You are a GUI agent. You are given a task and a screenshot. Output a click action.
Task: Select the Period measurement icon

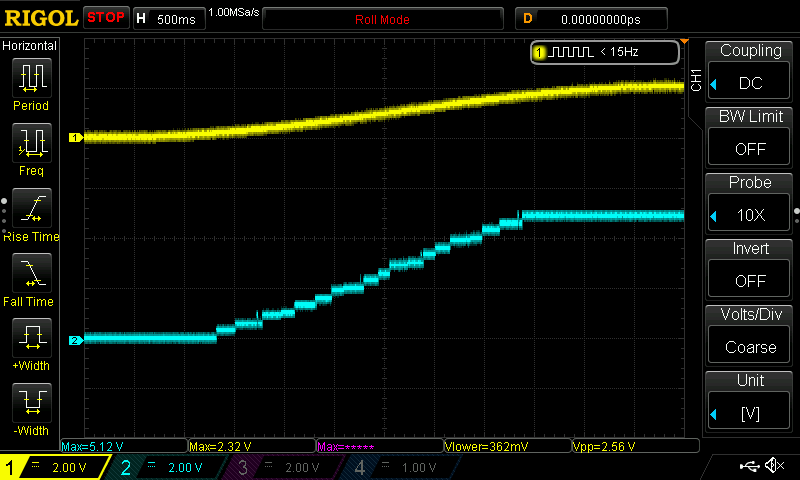[x=32, y=78]
